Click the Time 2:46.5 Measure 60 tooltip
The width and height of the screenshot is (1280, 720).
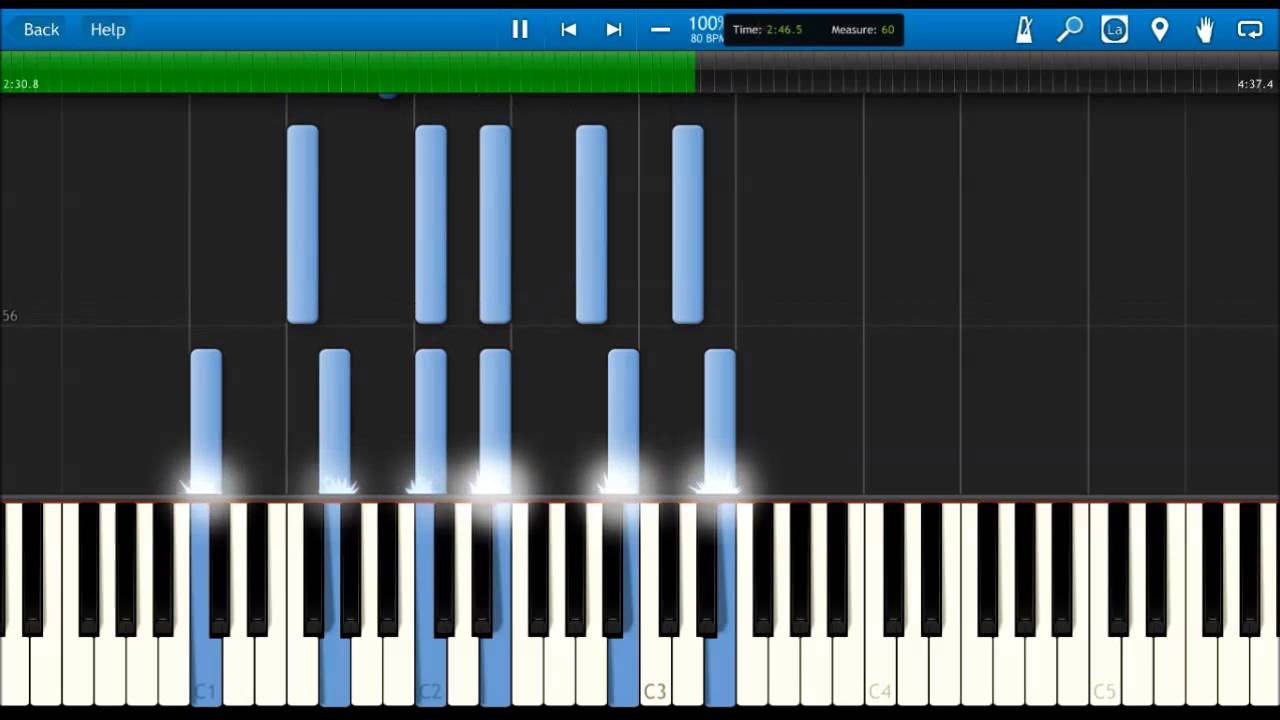(814, 30)
